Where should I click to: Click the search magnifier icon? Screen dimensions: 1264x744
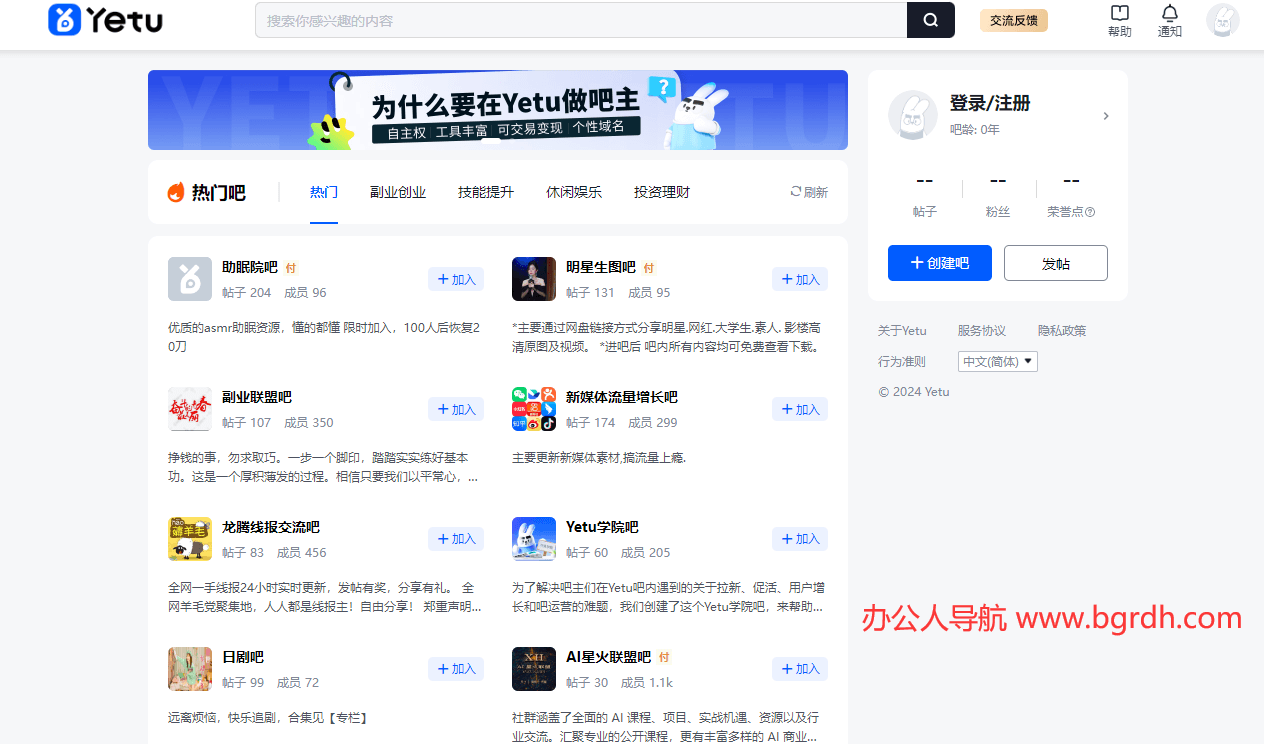point(930,20)
